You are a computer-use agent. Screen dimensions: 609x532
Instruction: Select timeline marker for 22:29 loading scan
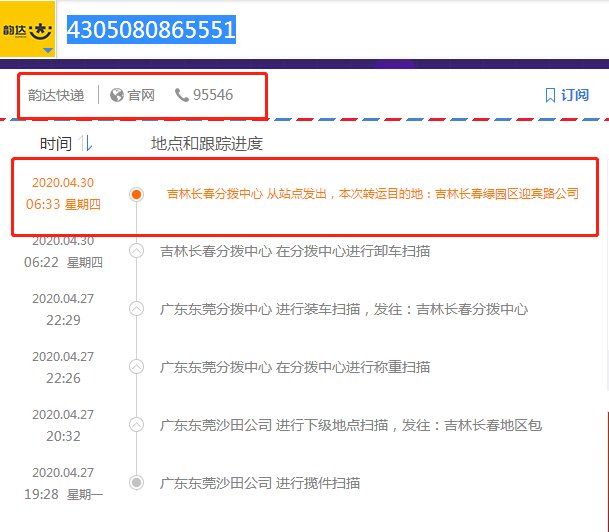(136, 309)
